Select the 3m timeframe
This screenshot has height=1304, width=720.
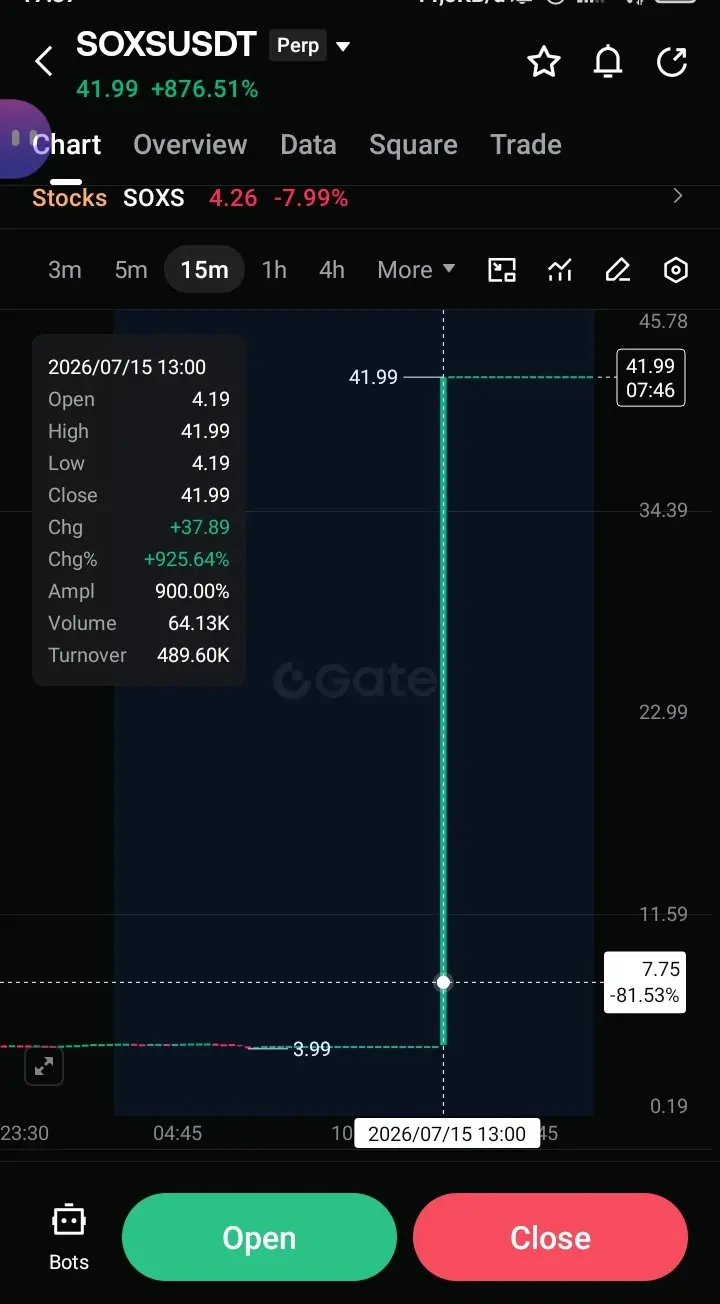65,270
